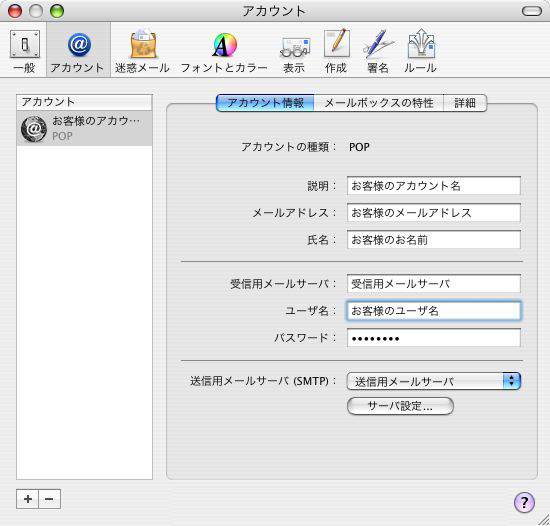
Task: Expand the 送信用メールサーバ SMTP dropdown
Action: pyautogui.click(x=434, y=381)
